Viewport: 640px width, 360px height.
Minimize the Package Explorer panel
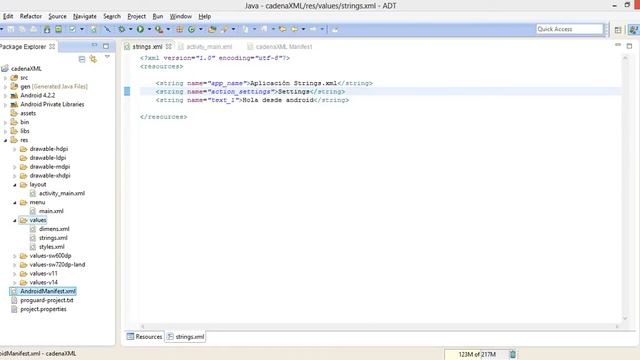click(94, 45)
